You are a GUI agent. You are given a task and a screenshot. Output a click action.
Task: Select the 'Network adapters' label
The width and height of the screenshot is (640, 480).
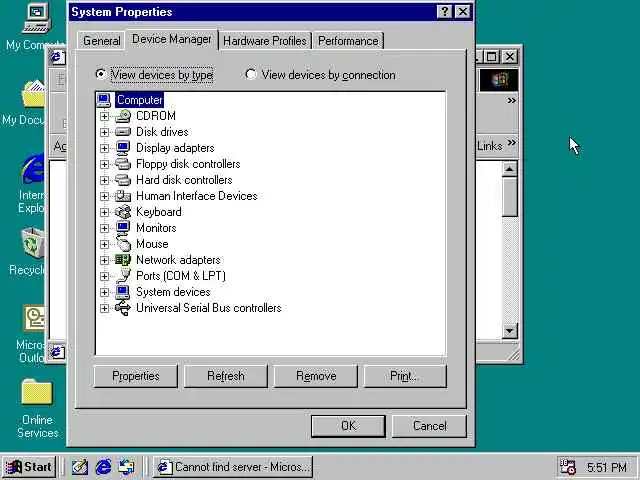(178, 260)
